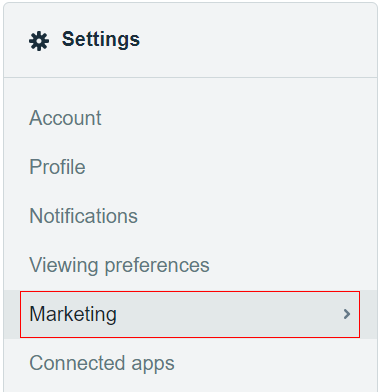Choose Profile from the settings list
This screenshot has height=392, width=382.
pos(57,167)
